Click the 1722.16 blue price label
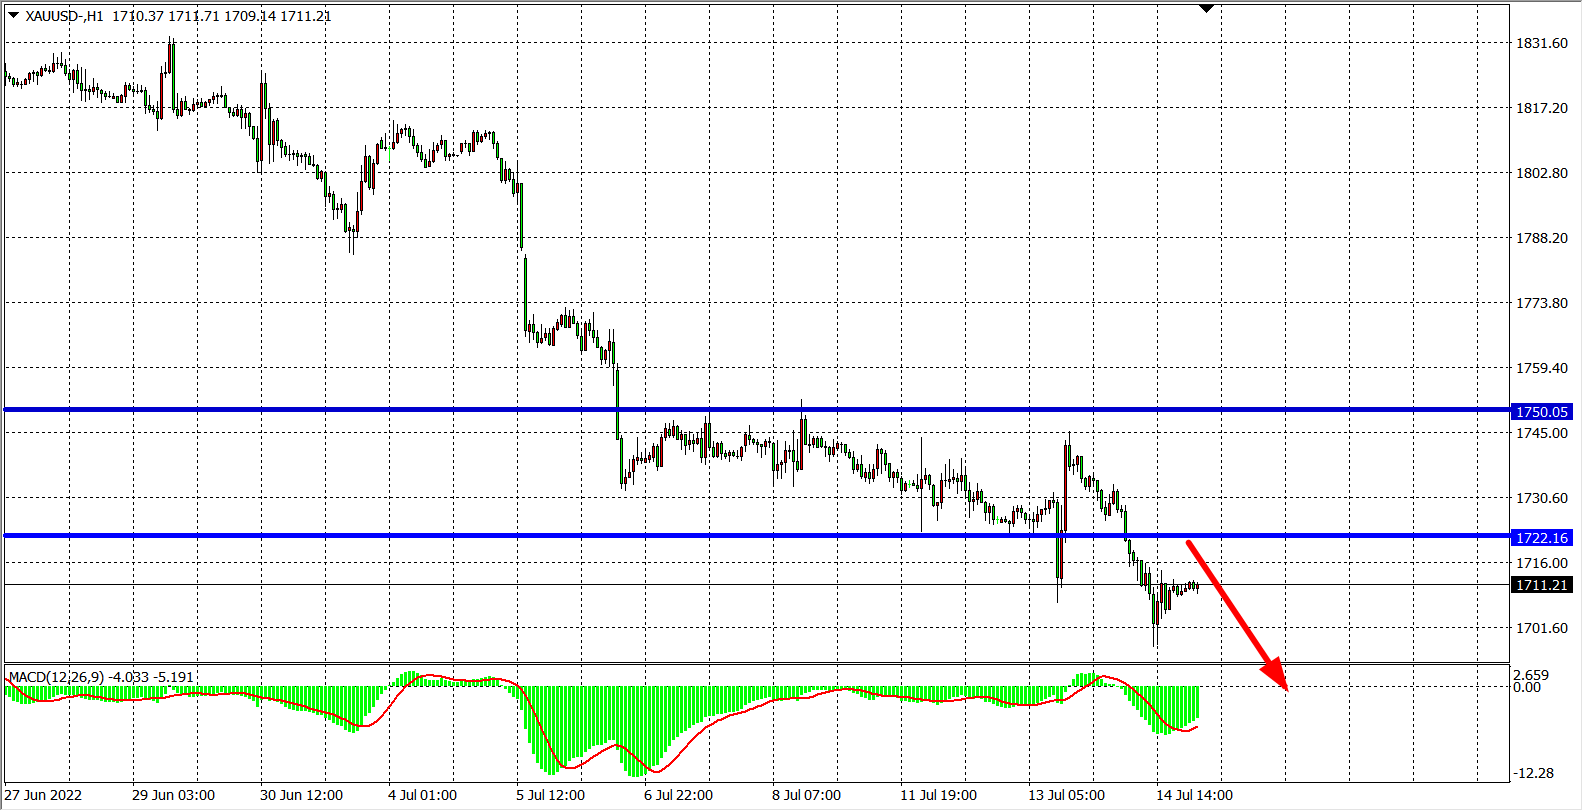1583x811 pixels. click(1541, 538)
